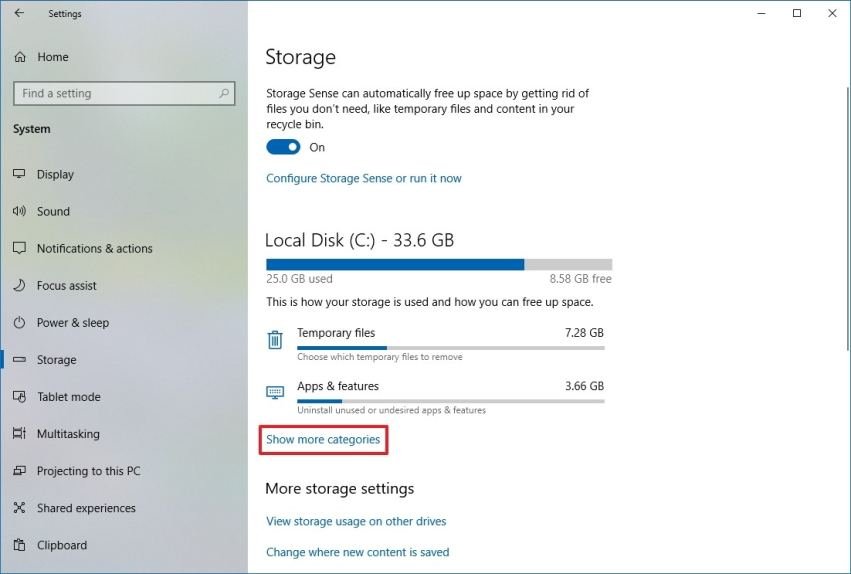Click the Display monitor icon
Screen dimensions: 851x574
[x=19, y=174]
